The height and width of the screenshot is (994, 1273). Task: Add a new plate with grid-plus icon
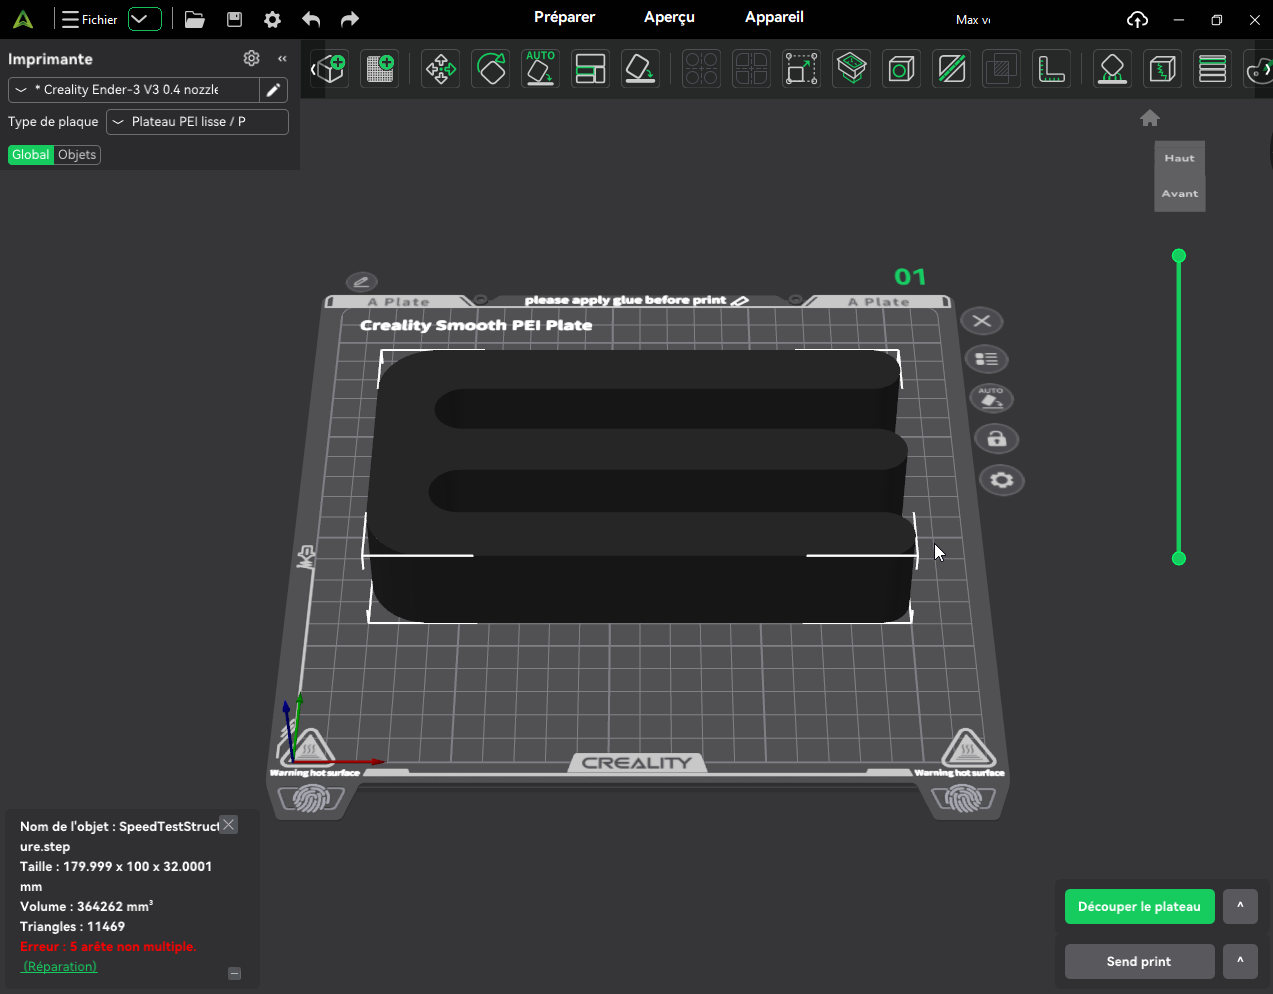[380, 69]
